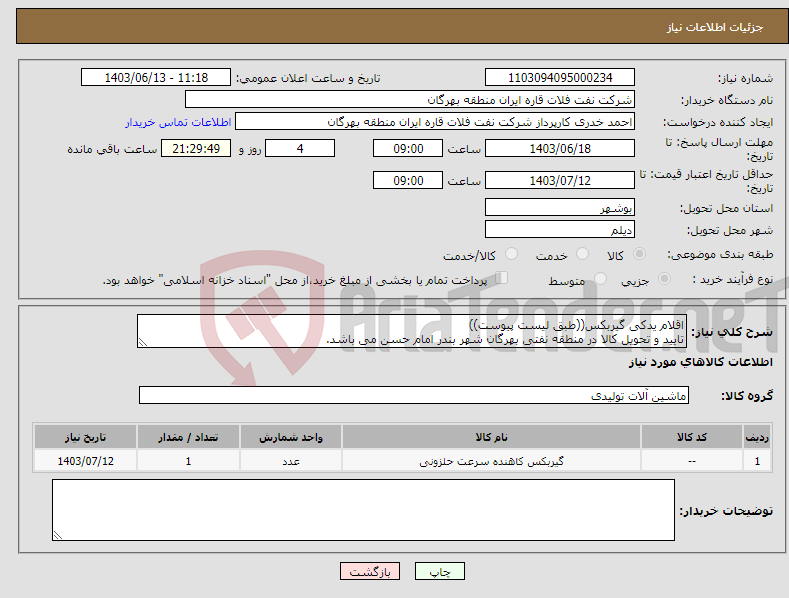Click the نام کالا column header
The image size is (789, 598).
pos(491,437)
